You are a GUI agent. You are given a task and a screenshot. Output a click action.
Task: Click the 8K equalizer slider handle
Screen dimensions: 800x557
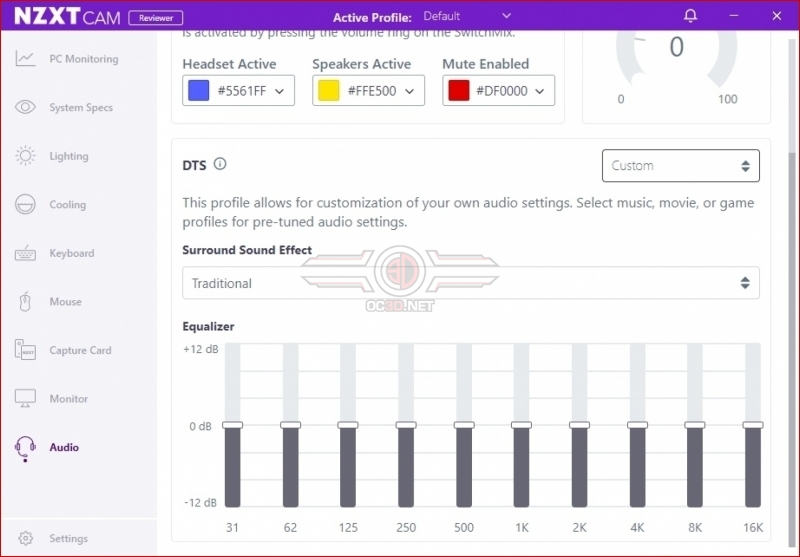(695, 425)
